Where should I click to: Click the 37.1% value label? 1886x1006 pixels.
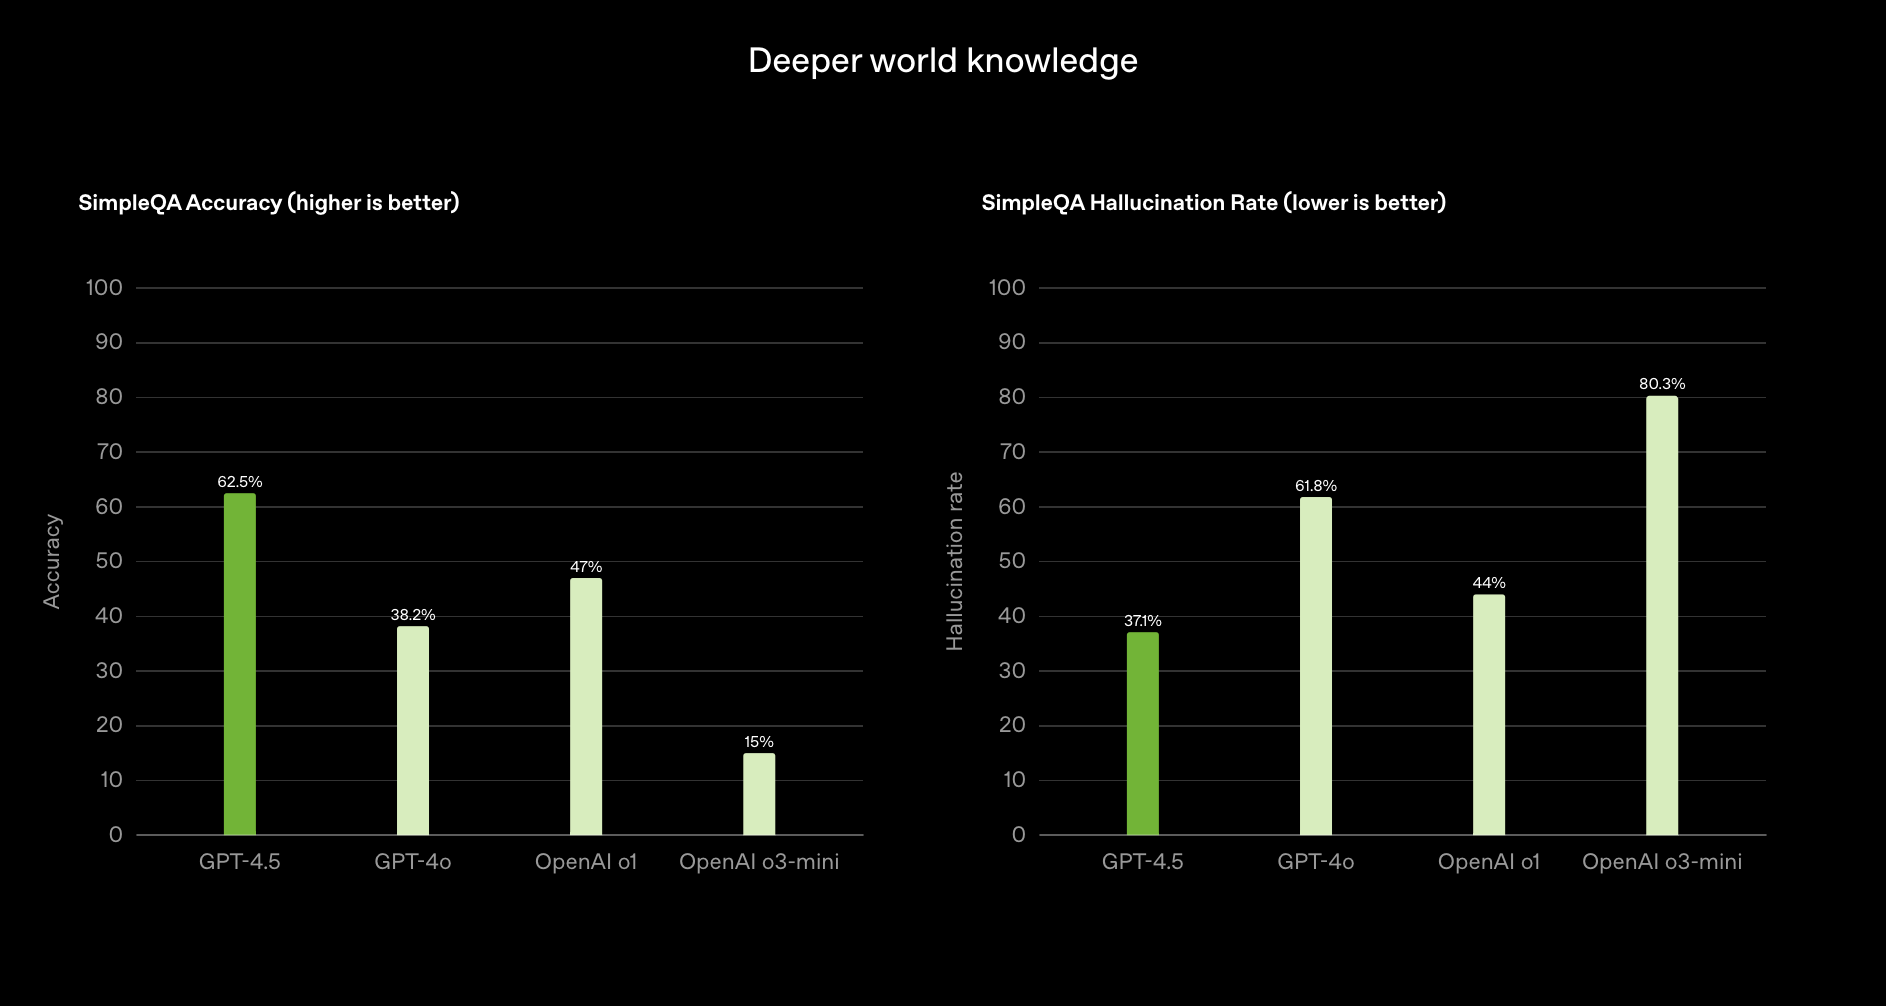[x=1143, y=621]
